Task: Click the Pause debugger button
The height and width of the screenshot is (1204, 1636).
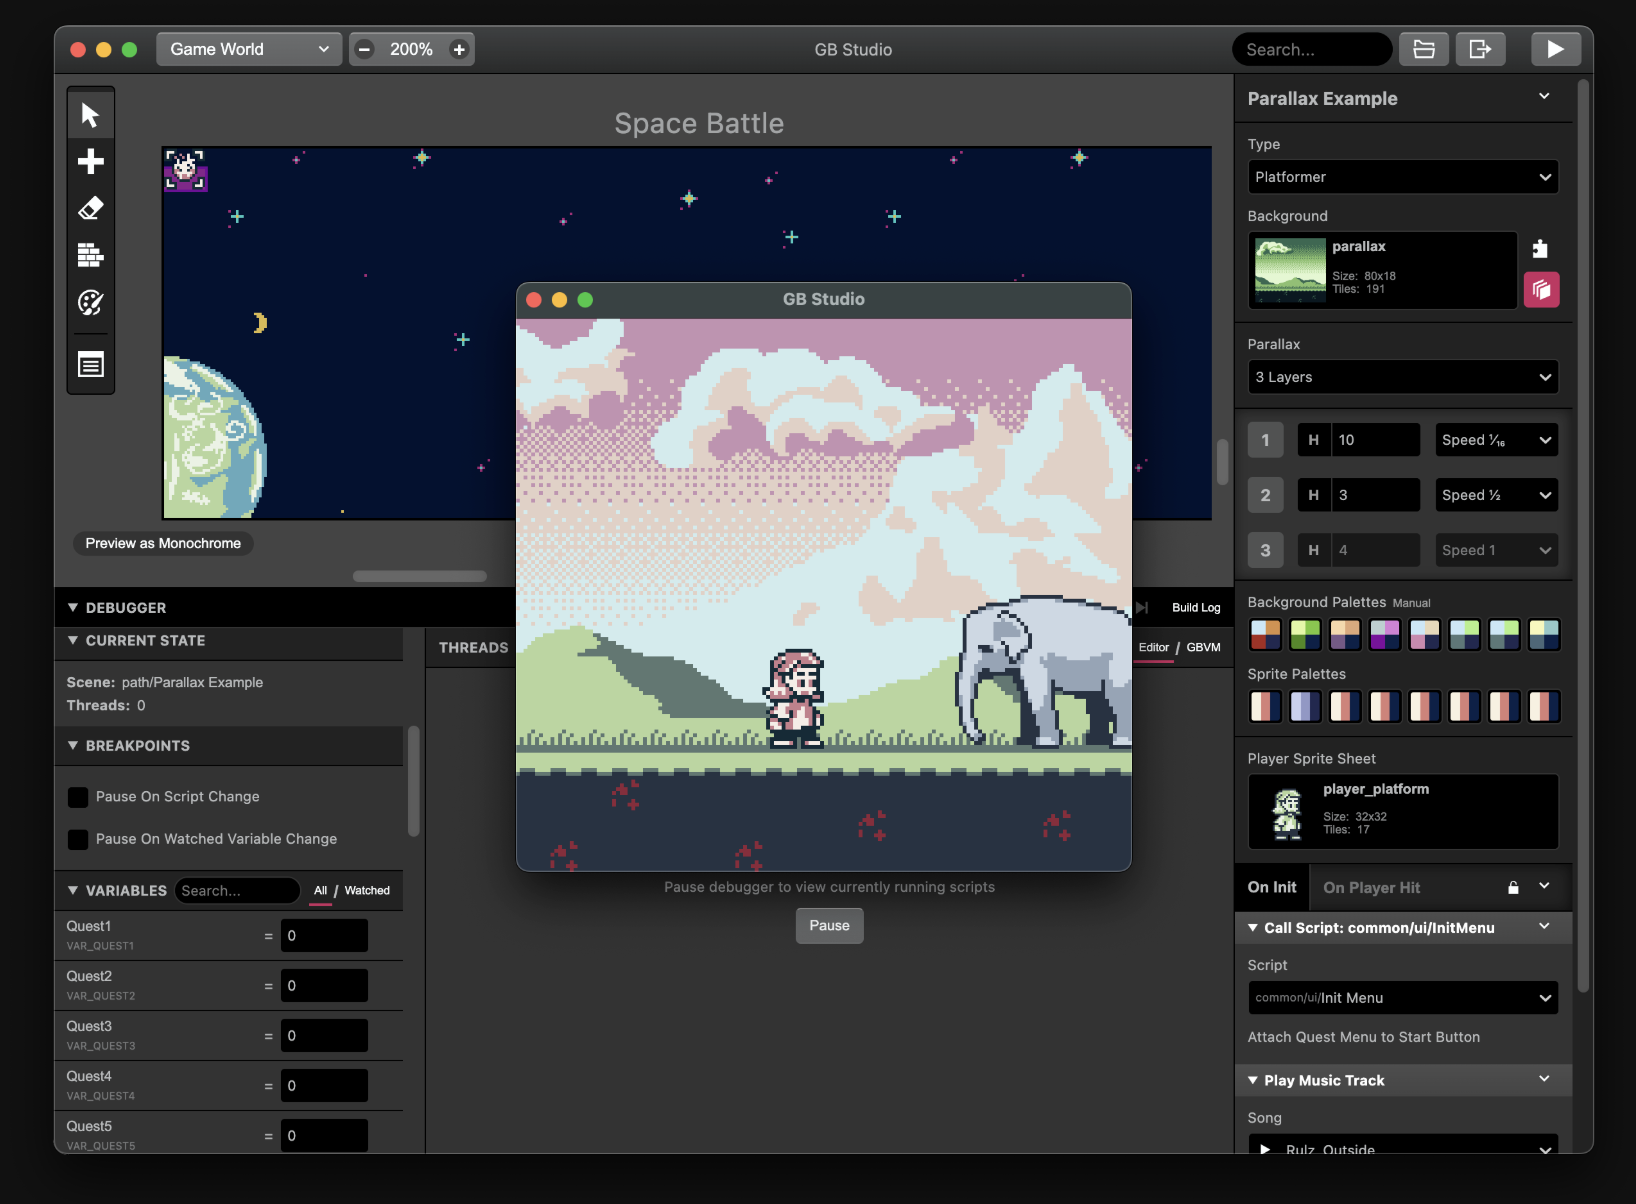Action: coord(829,925)
